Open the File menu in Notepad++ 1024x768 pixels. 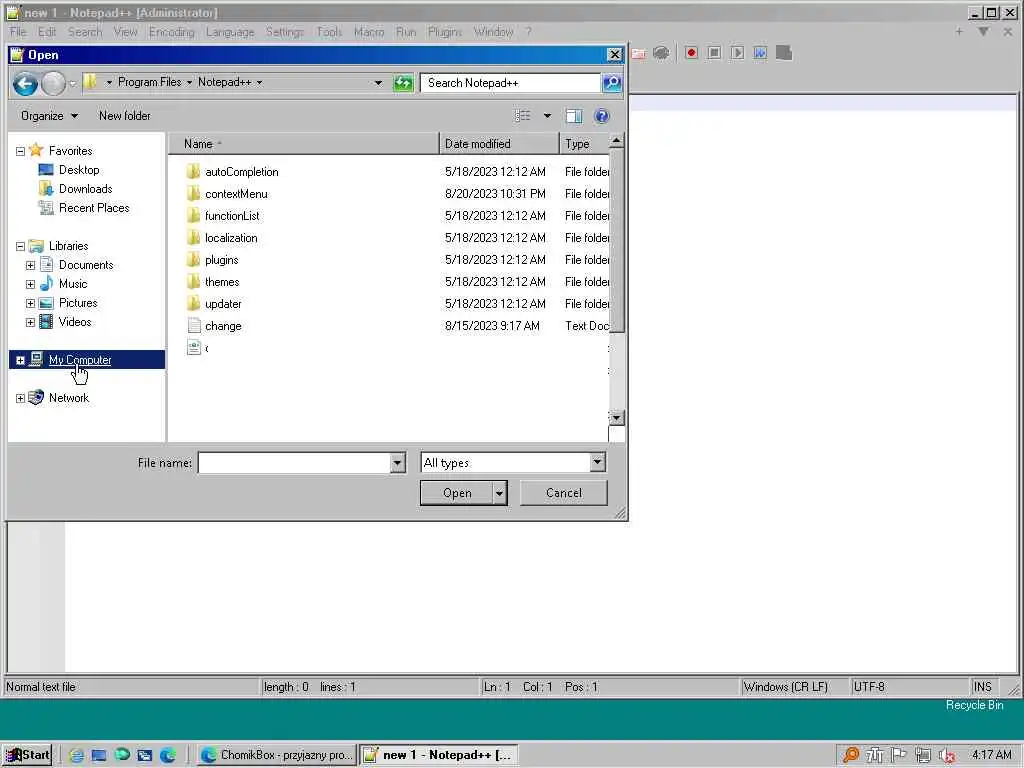point(18,32)
